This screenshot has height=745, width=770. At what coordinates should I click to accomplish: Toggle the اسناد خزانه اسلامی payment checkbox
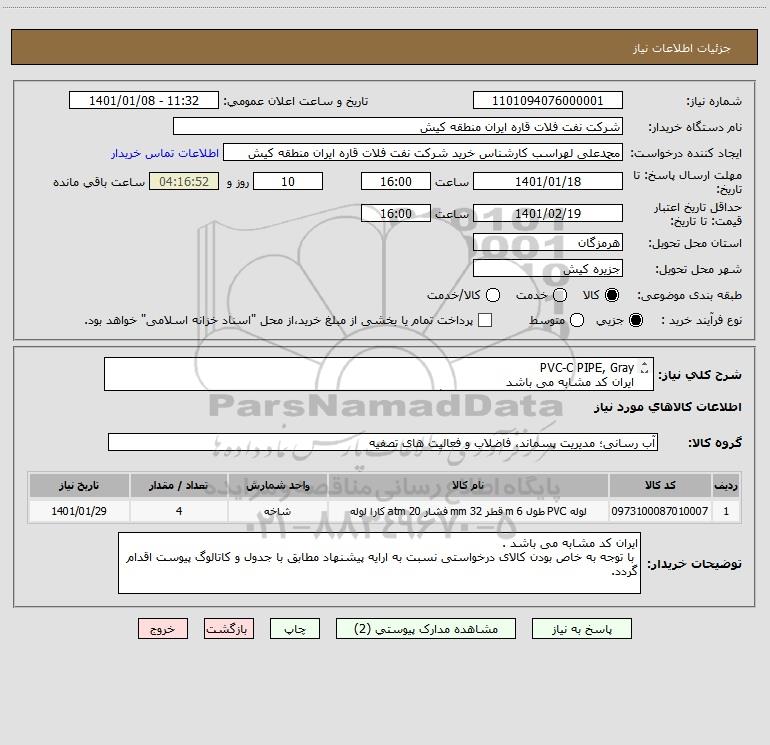(485, 320)
